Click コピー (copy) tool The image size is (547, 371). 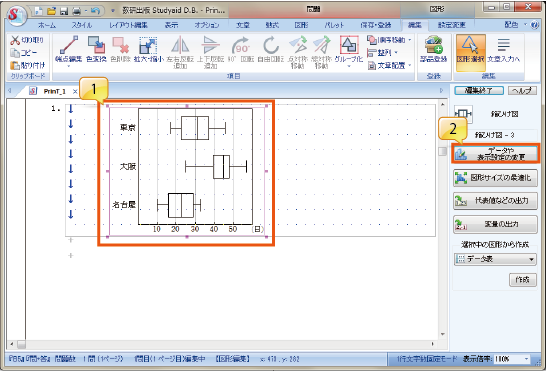[x=24, y=53]
